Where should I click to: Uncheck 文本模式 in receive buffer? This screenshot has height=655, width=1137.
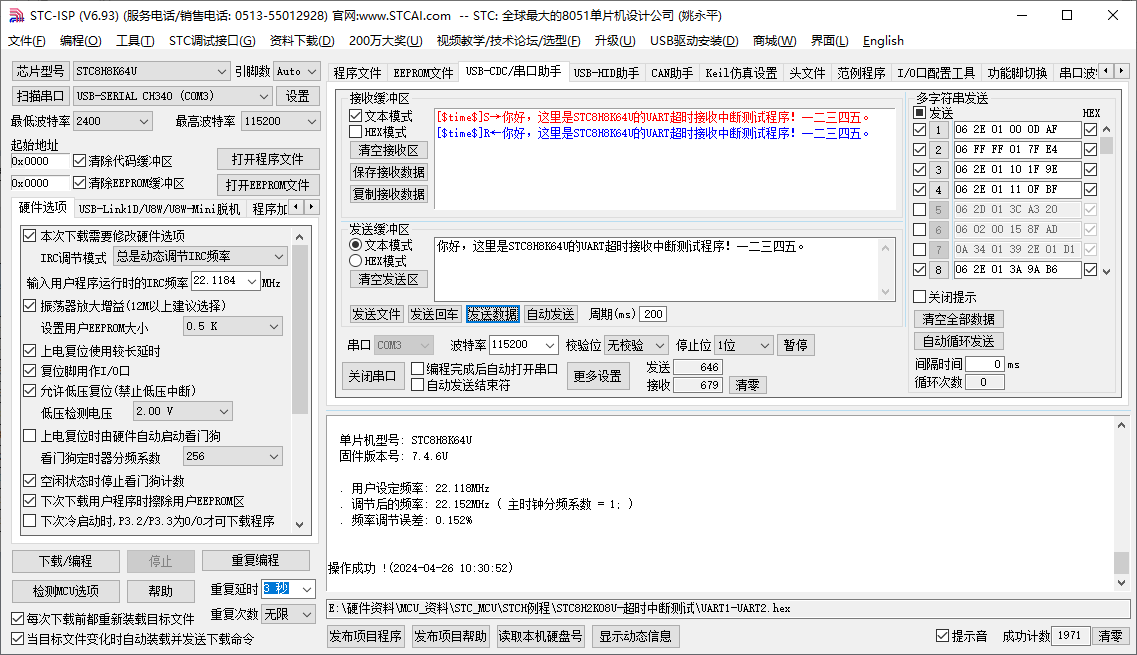tap(355, 115)
